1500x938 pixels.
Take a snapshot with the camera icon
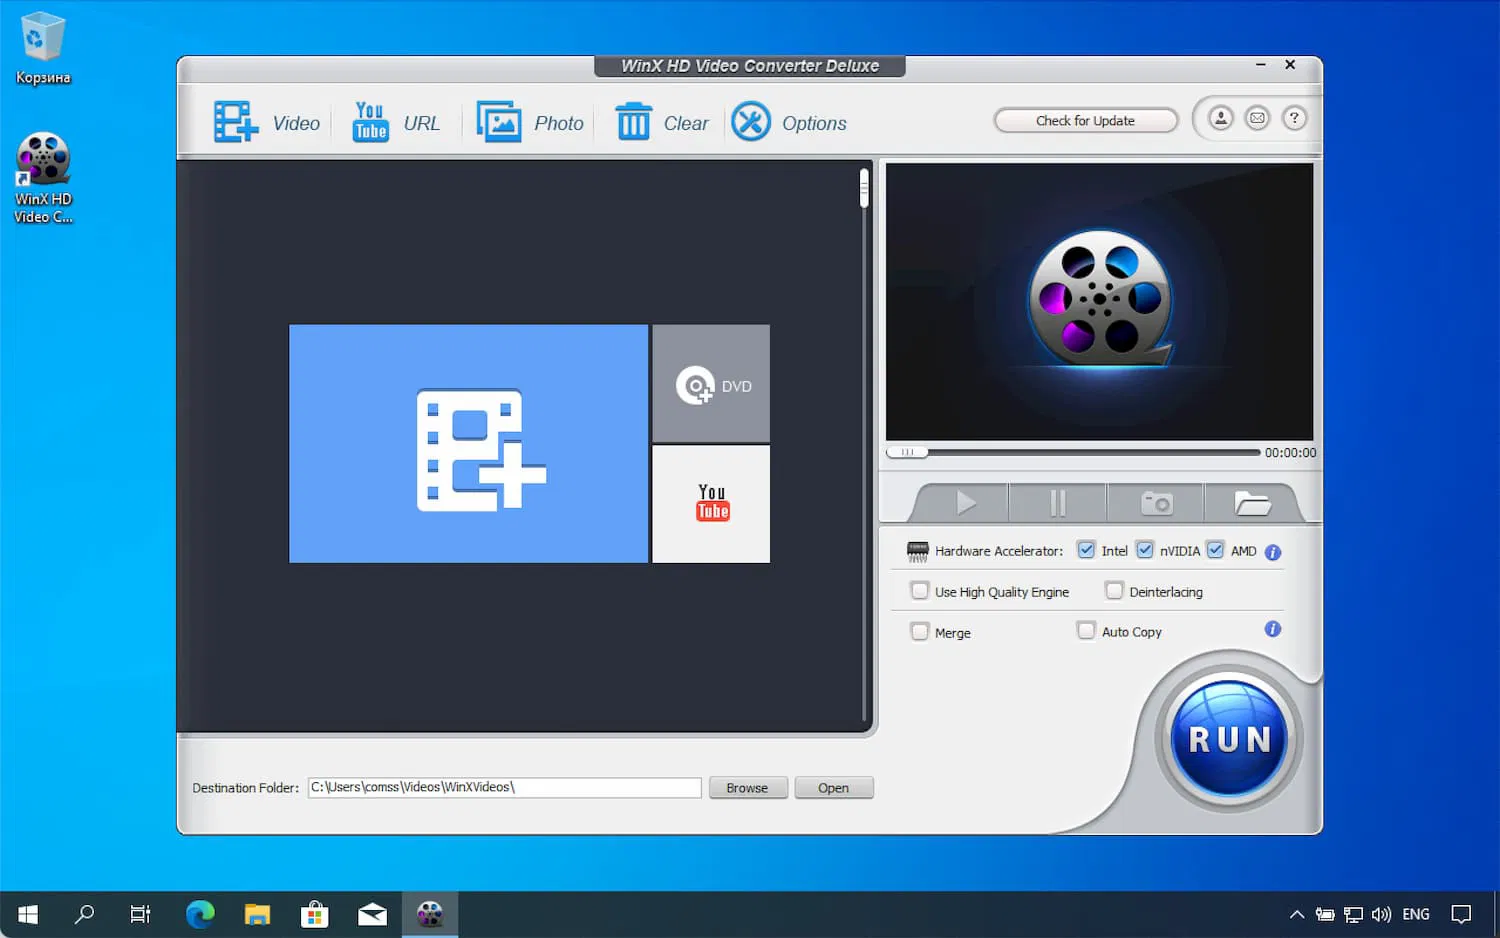point(1156,503)
